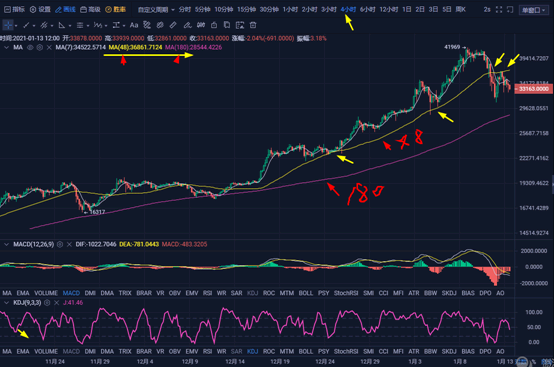Collapse the MA indicator row chevron
The width and height of the screenshot is (554, 367).
tap(6, 47)
